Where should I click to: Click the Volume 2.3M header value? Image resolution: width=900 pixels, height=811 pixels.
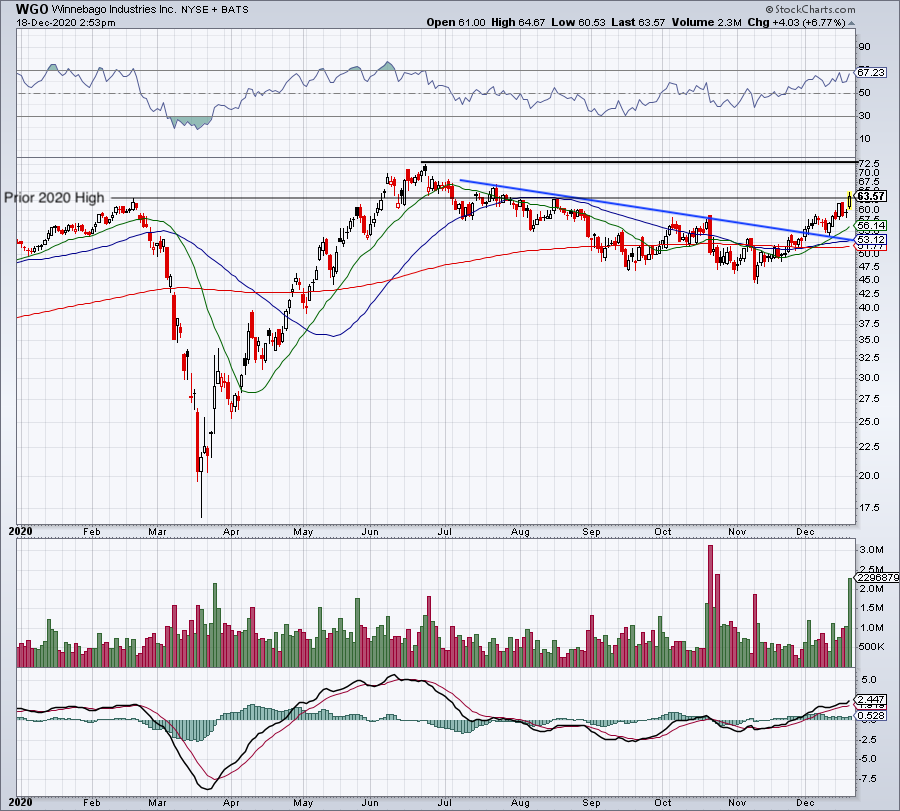707,23
